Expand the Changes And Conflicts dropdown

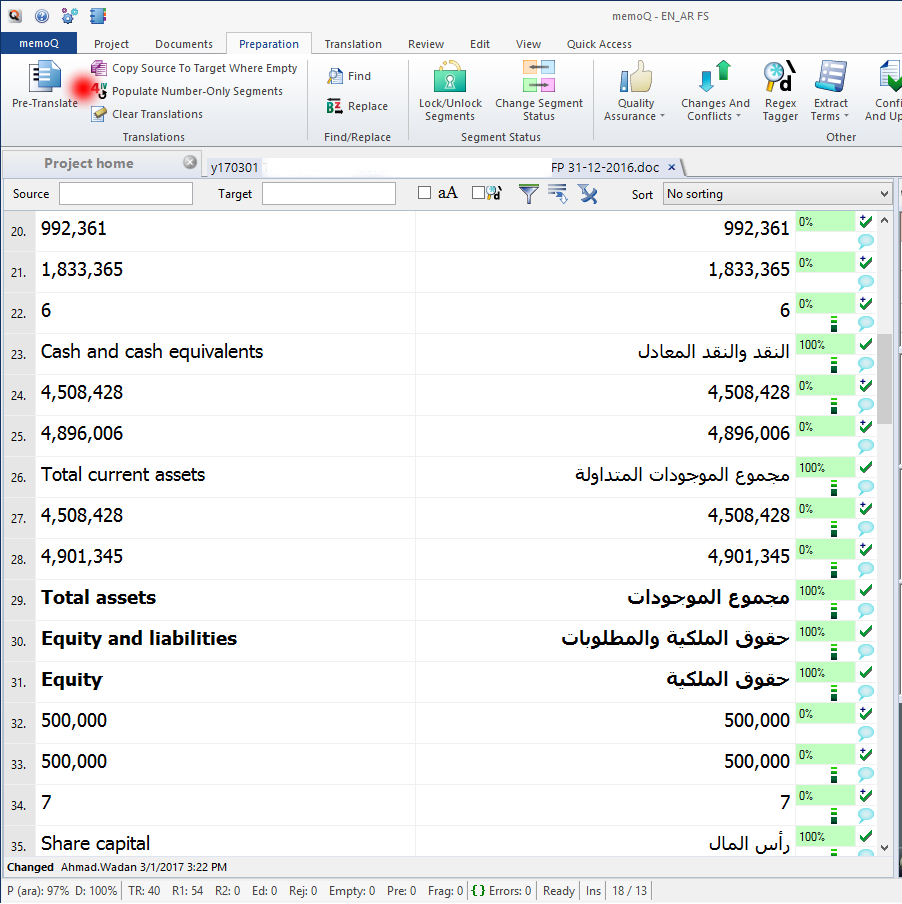715,116
